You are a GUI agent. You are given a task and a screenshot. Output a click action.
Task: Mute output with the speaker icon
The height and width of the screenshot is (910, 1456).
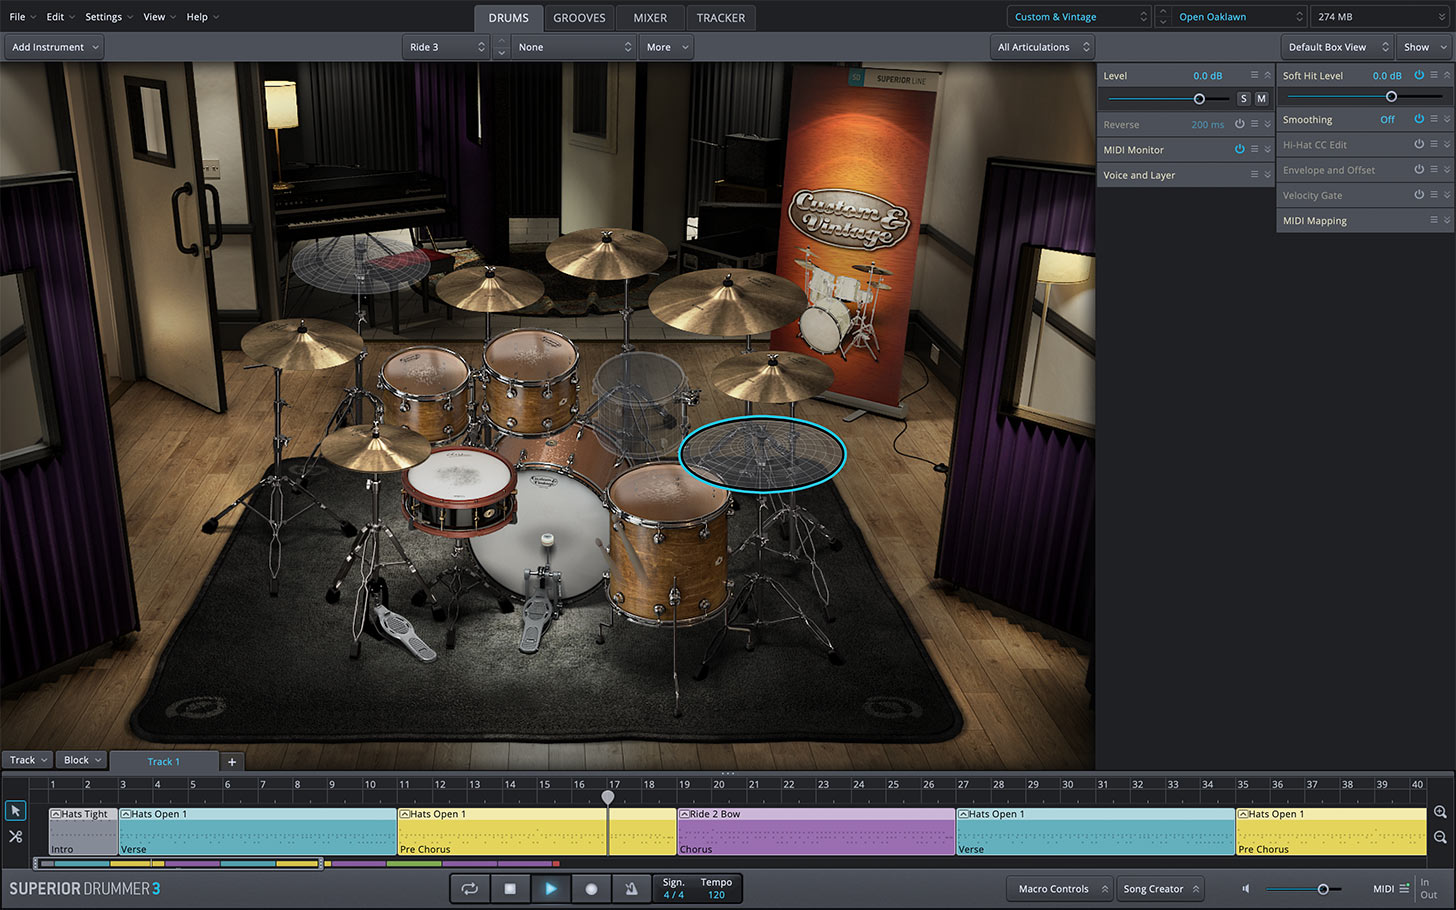click(1246, 888)
